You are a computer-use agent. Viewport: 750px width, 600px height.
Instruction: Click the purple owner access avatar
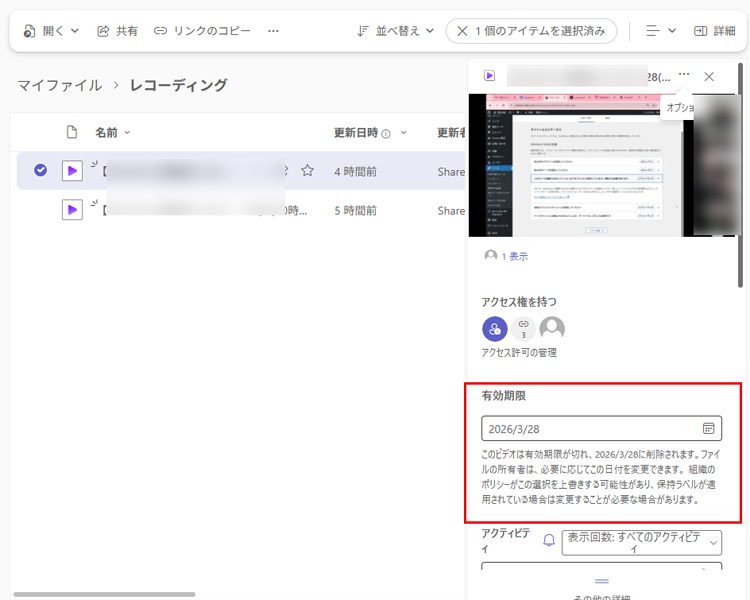click(x=495, y=329)
